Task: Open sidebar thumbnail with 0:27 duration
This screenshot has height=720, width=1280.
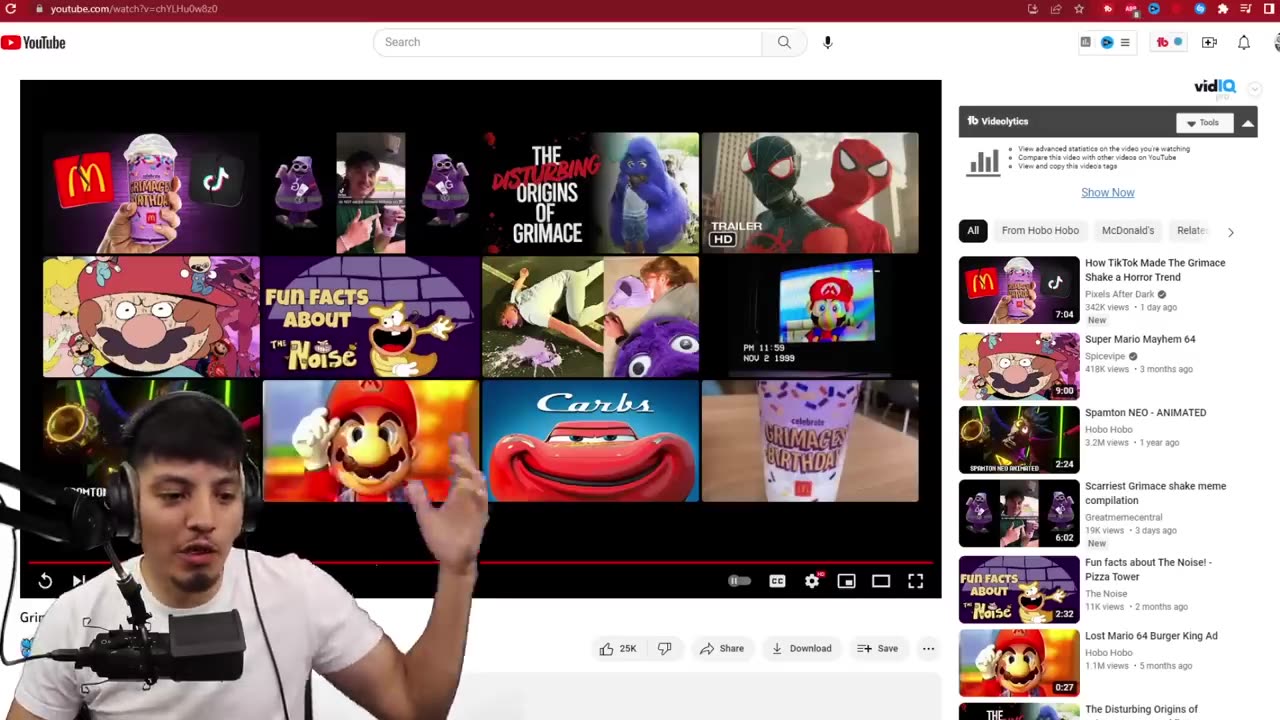Action: (x=1019, y=662)
